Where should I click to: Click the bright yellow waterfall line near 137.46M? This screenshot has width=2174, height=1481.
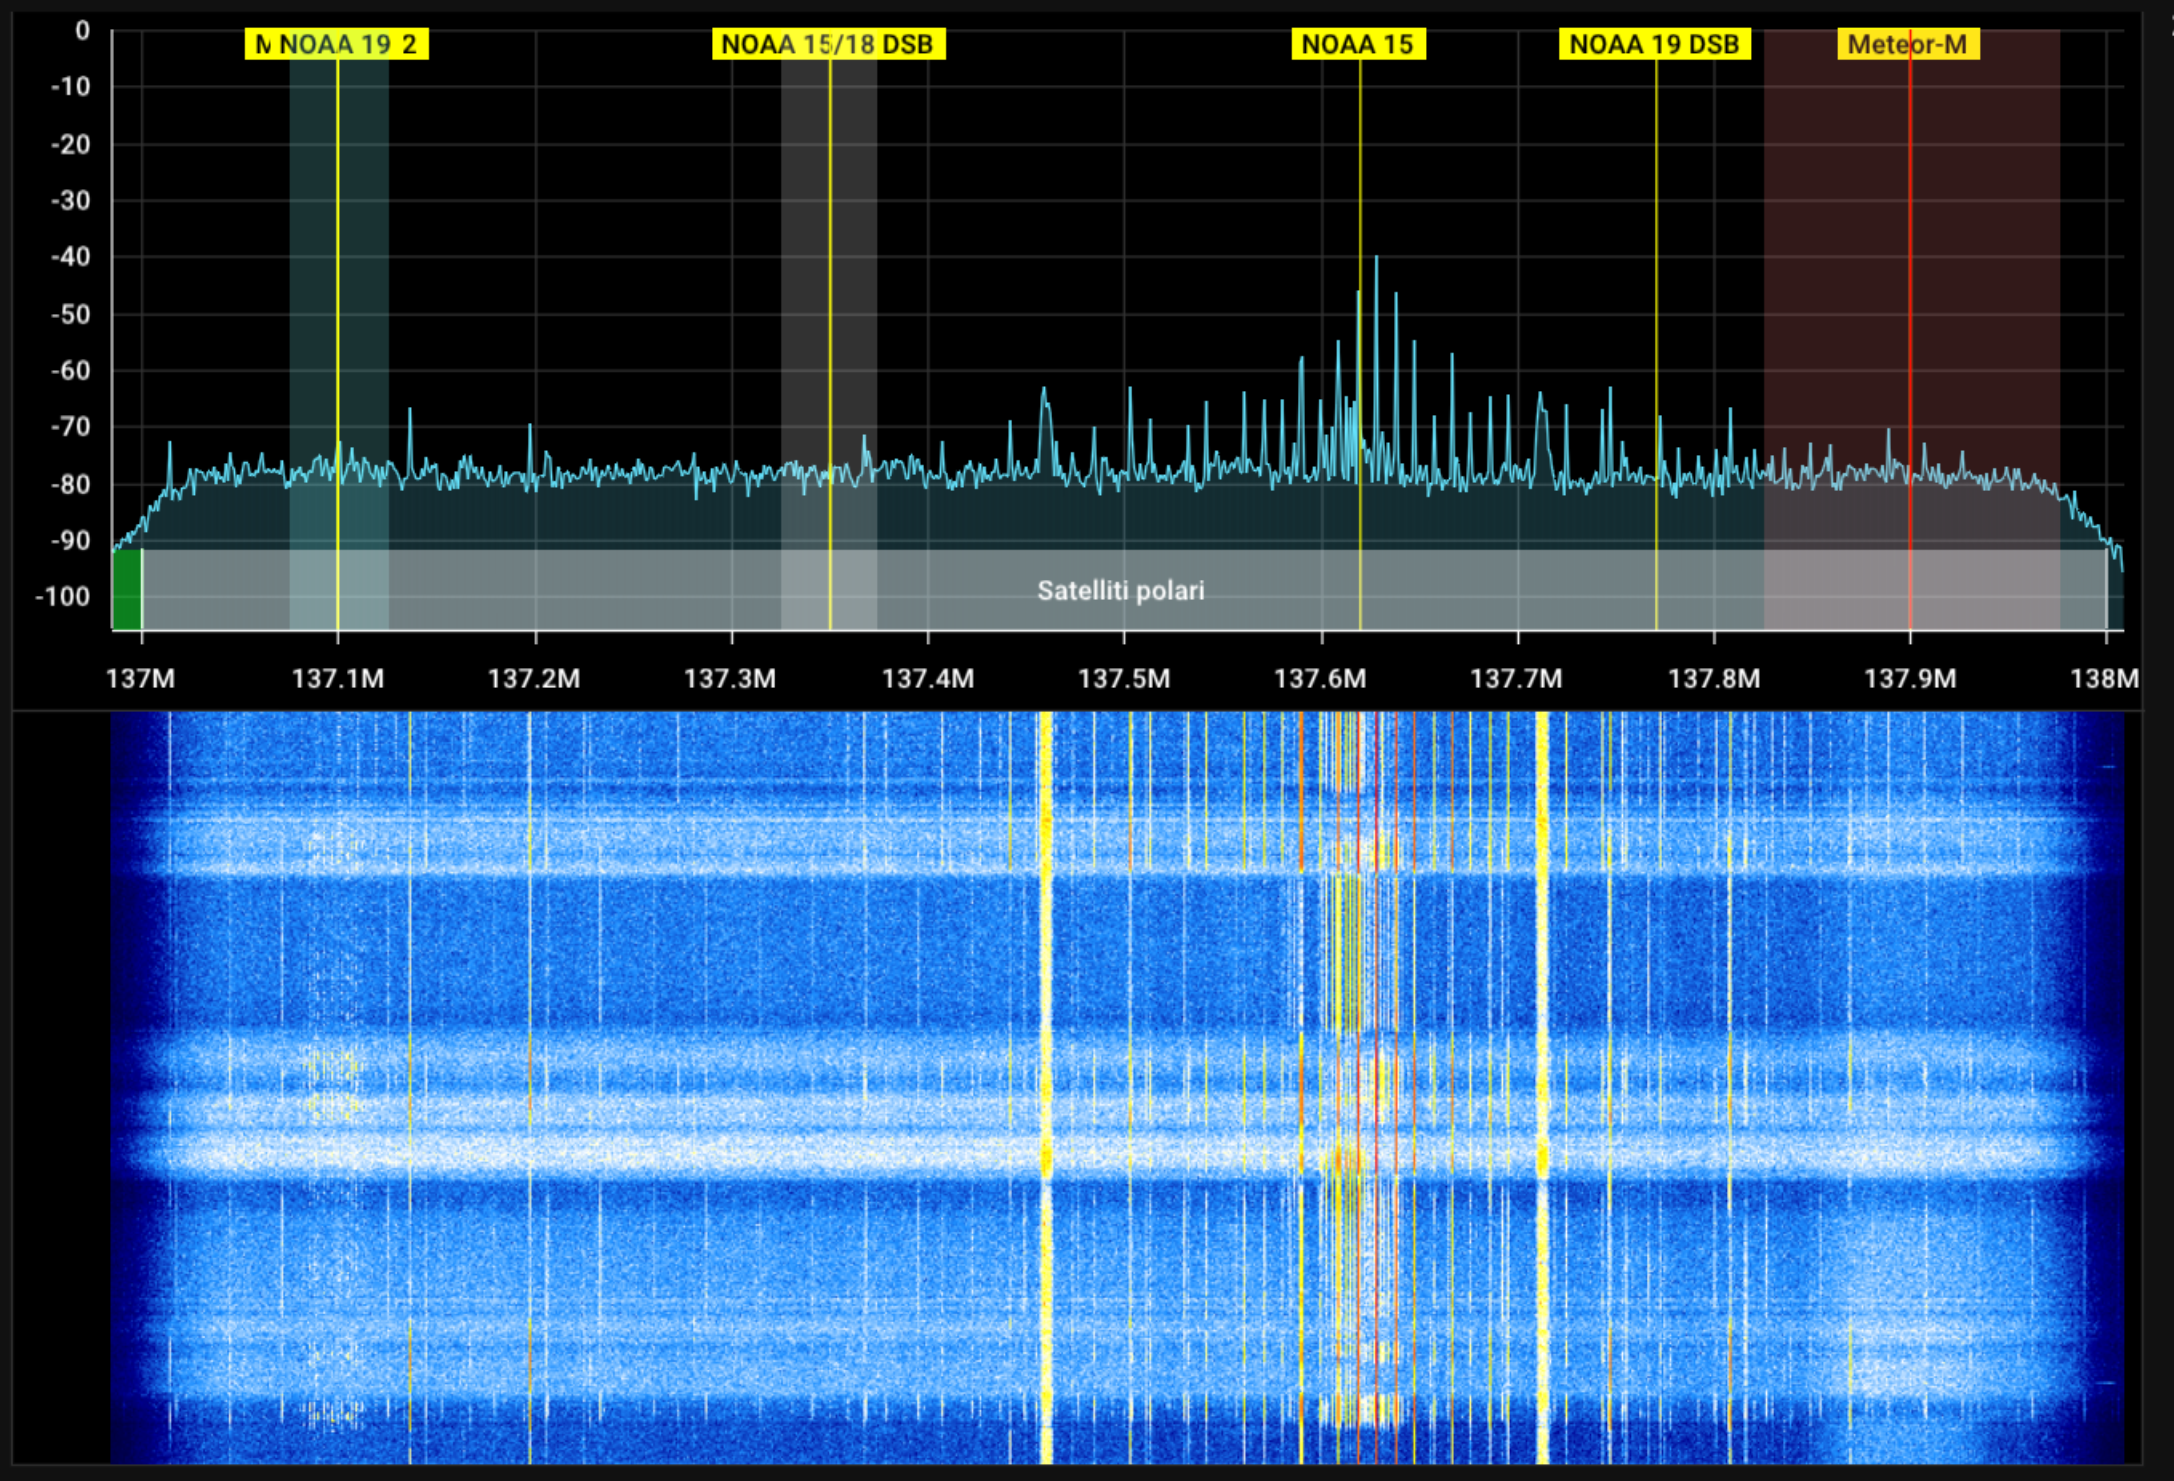(x=1046, y=1088)
